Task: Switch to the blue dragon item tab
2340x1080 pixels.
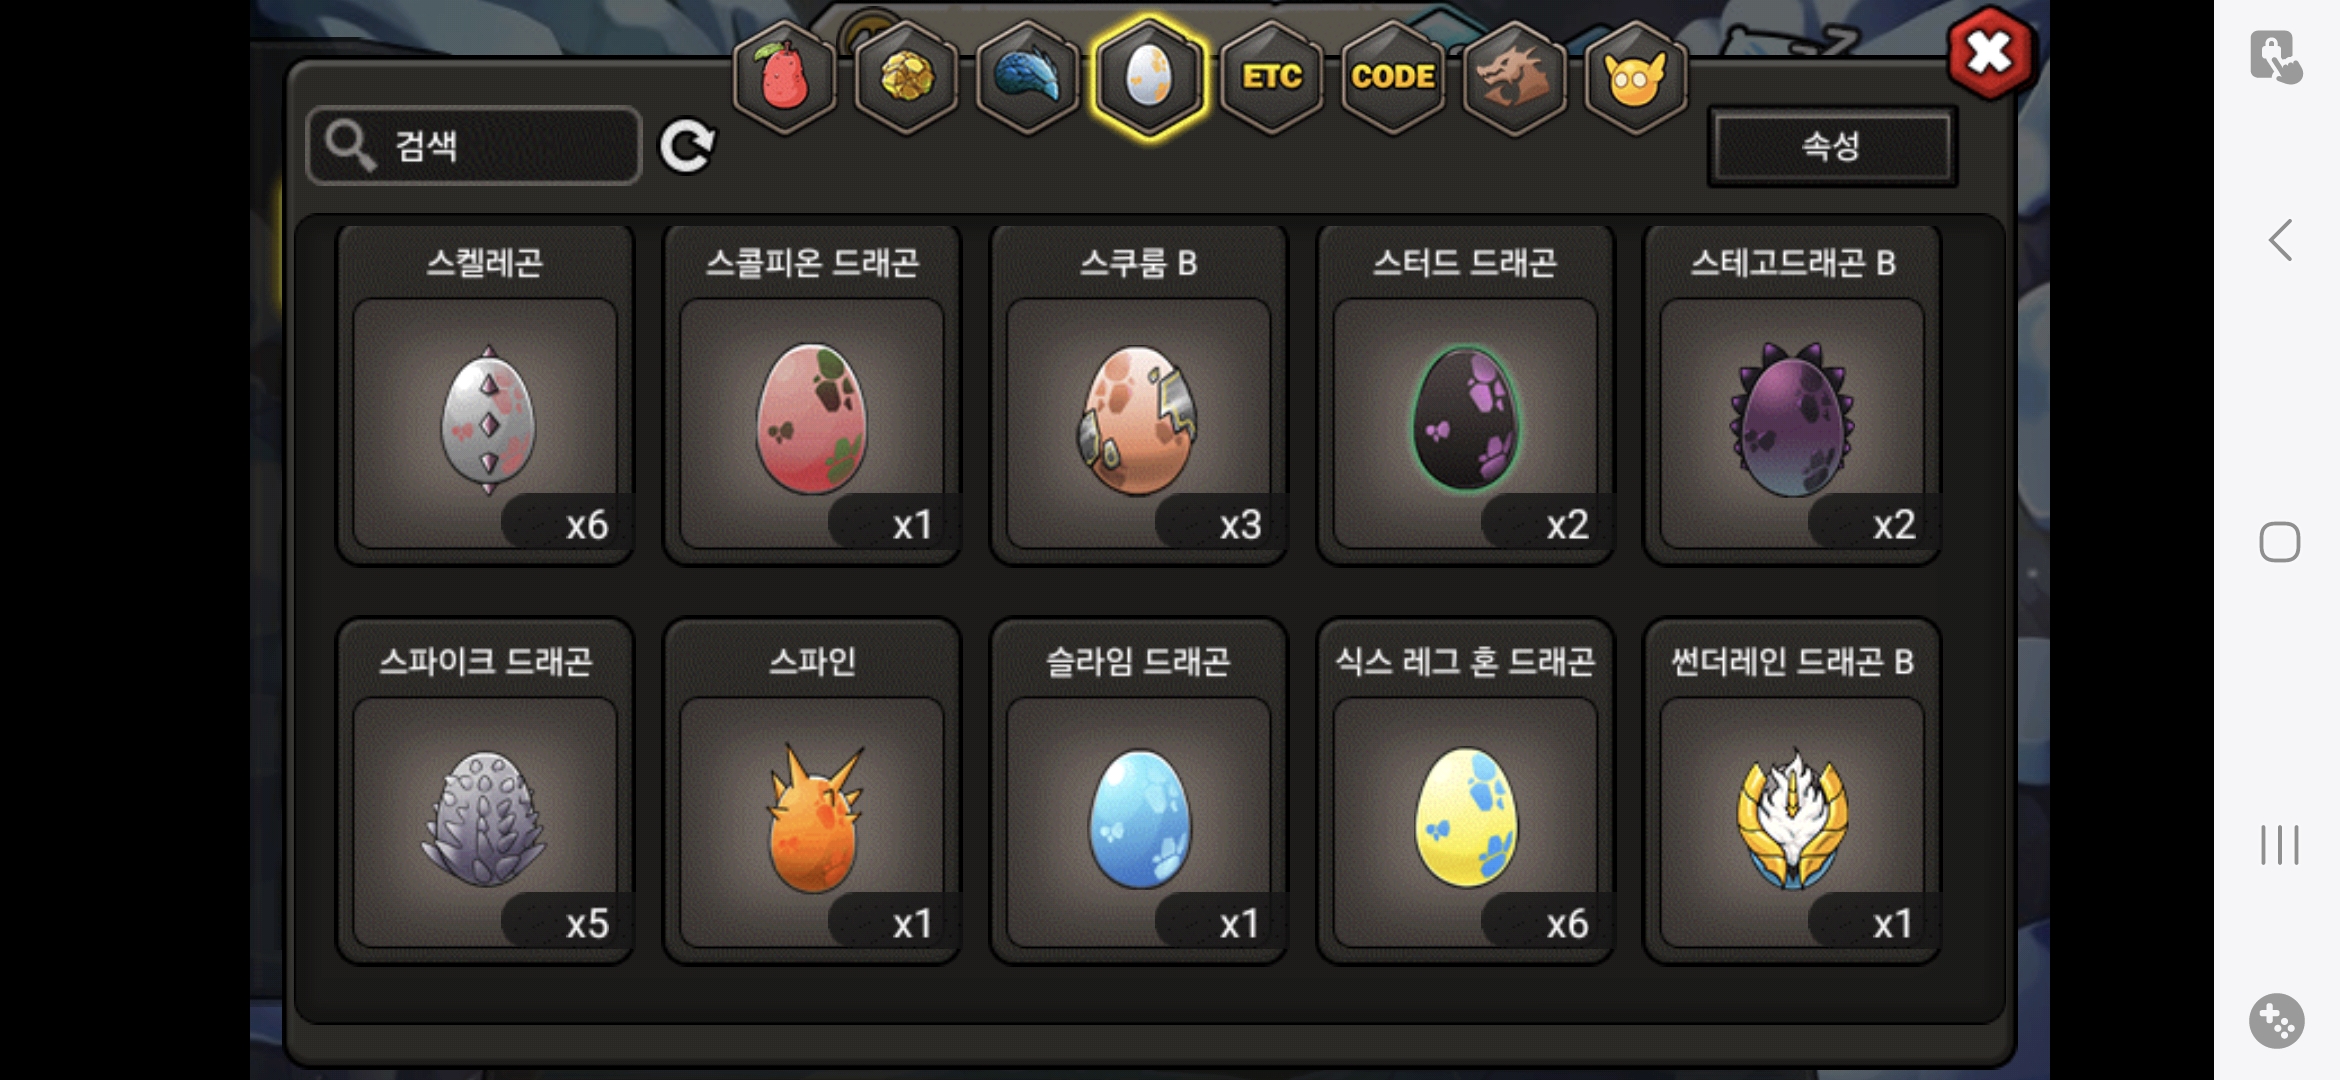Action: click(1028, 77)
